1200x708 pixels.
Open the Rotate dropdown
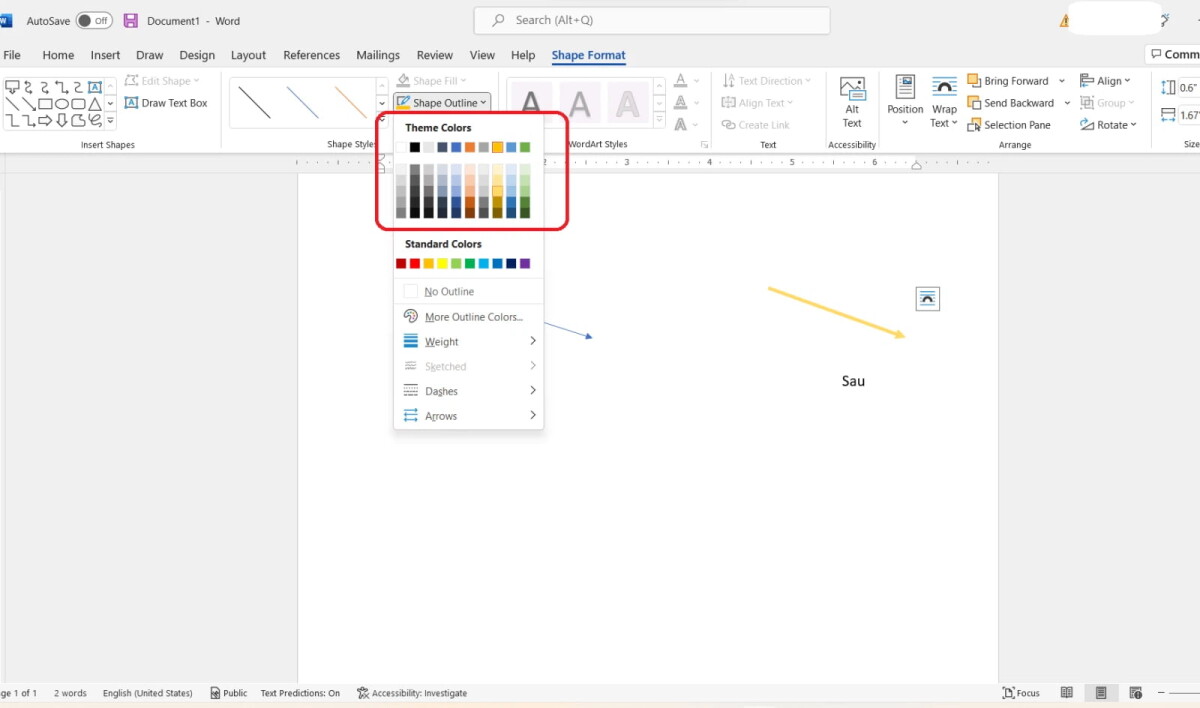click(x=1109, y=125)
